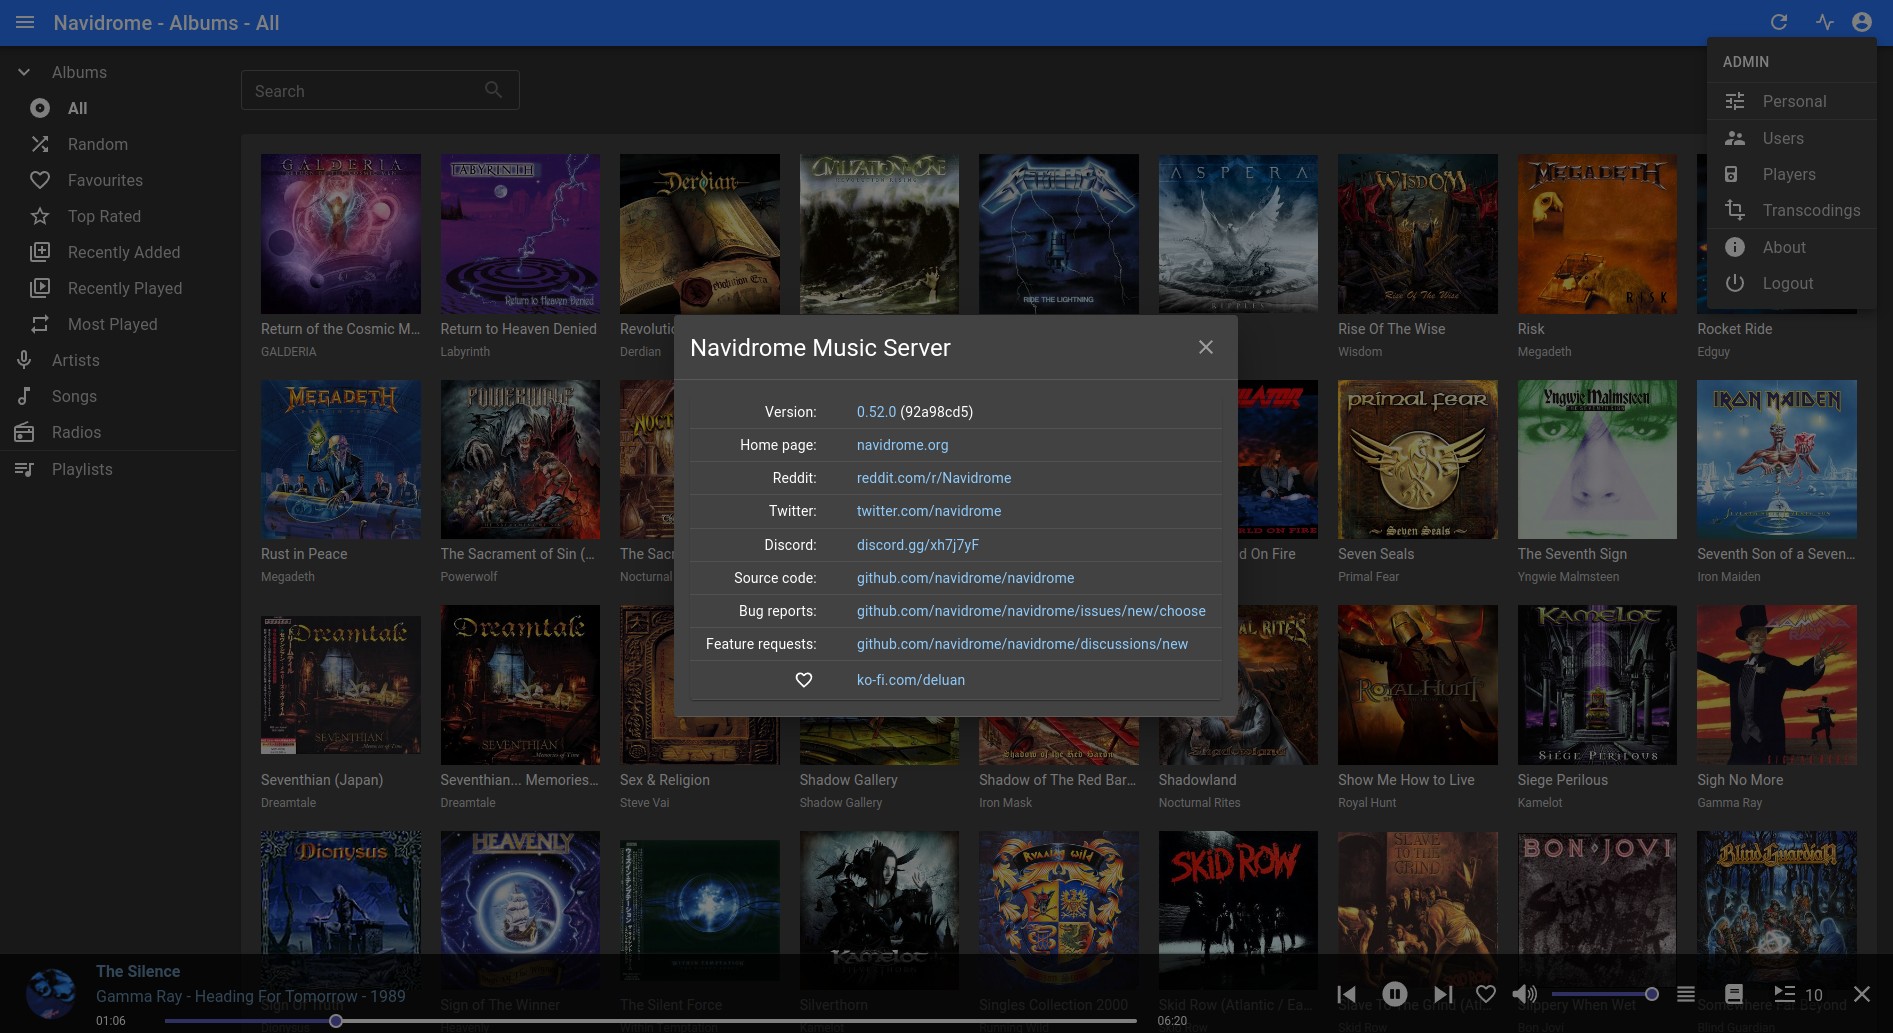The height and width of the screenshot is (1033, 1893).
Task: Open Seven Seals album cover
Action: tap(1418, 459)
